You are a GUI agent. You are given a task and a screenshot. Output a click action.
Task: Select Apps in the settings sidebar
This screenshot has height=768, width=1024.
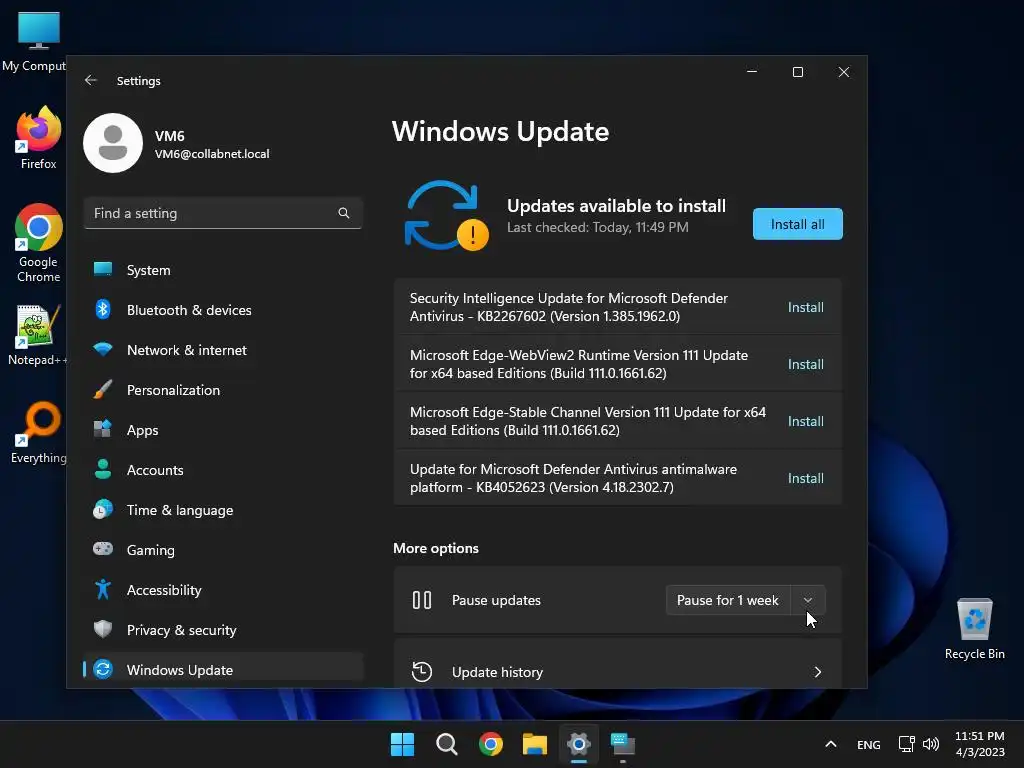coord(223,430)
